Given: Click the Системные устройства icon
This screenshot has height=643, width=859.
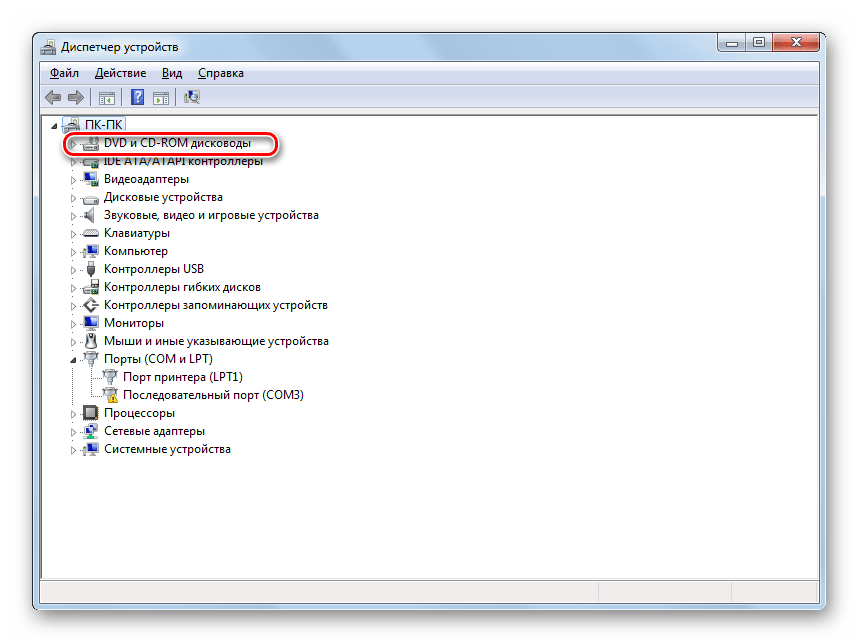Looking at the screenshot, I should (90, 449).
